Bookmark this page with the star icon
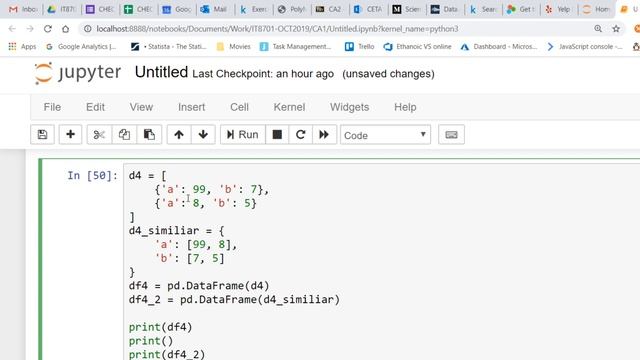The image size is (640, 360). click(616, 29)
